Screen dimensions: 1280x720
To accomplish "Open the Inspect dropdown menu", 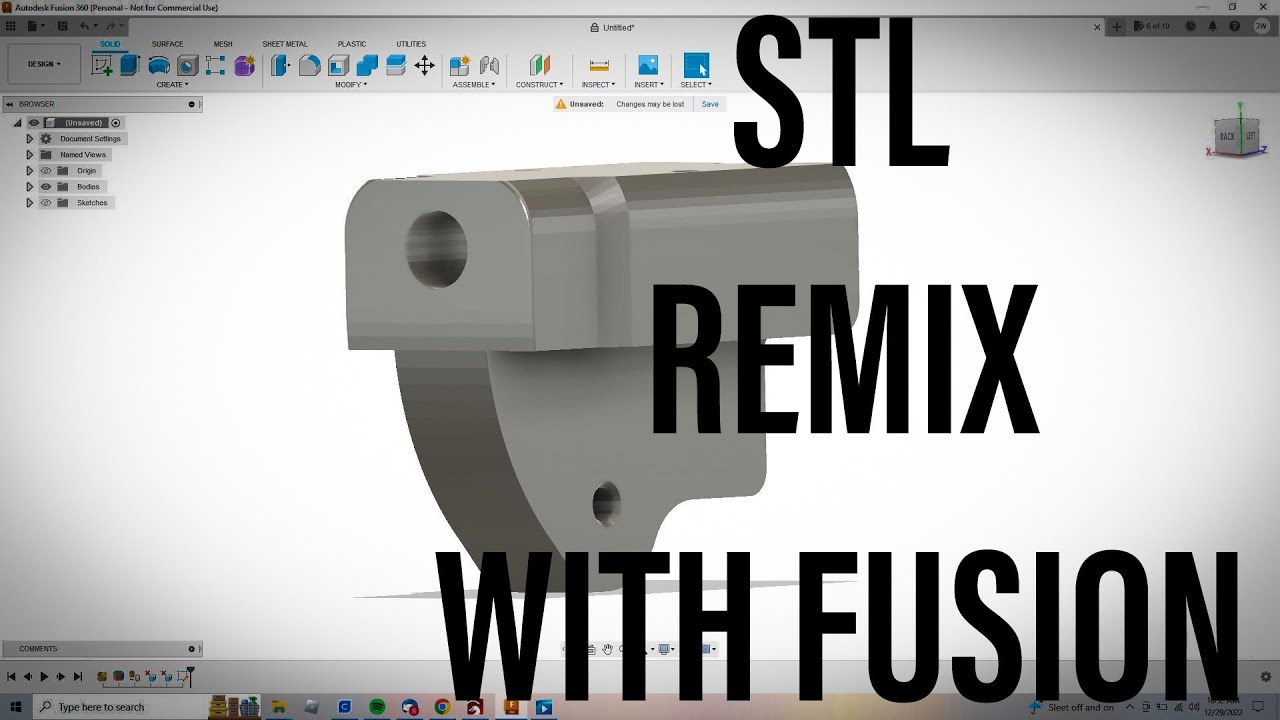I will 599,85.
